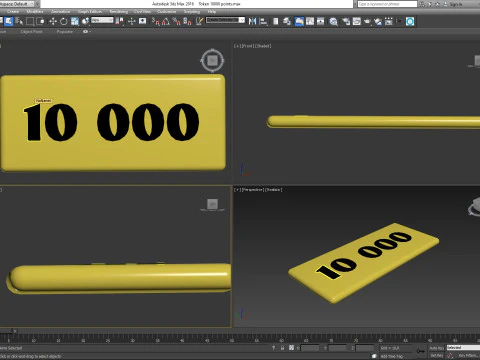Toggle the Percent Snap button
The width and height of the screenshot is (480, 360).
pos(177,21)
